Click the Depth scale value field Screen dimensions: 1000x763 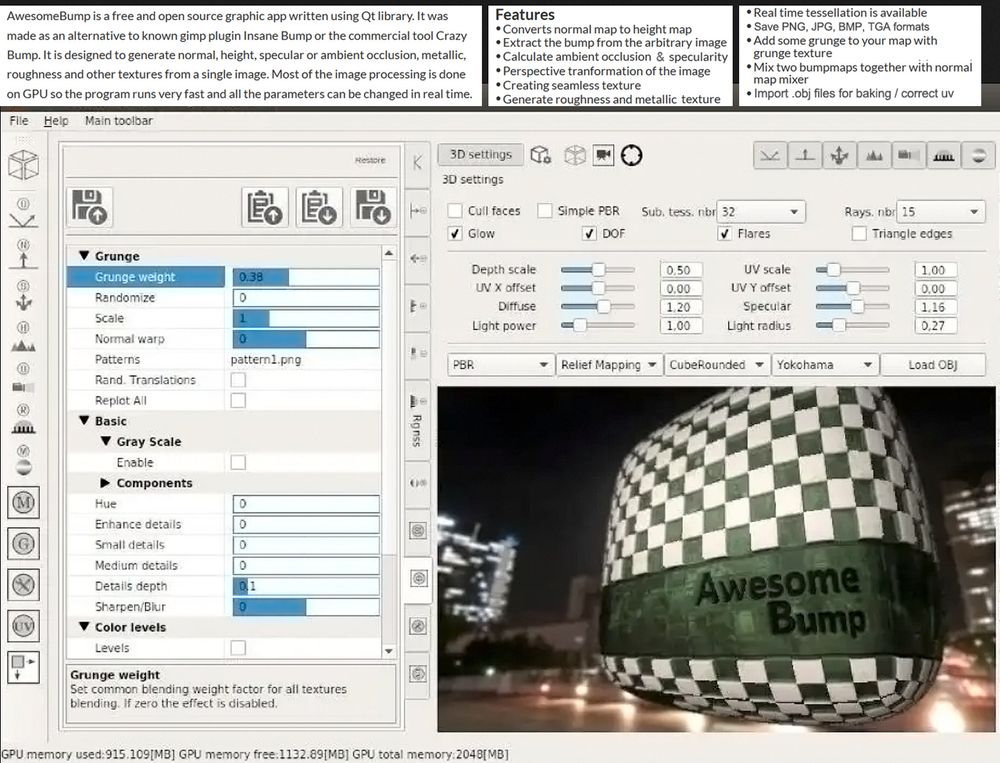point(681,270)
